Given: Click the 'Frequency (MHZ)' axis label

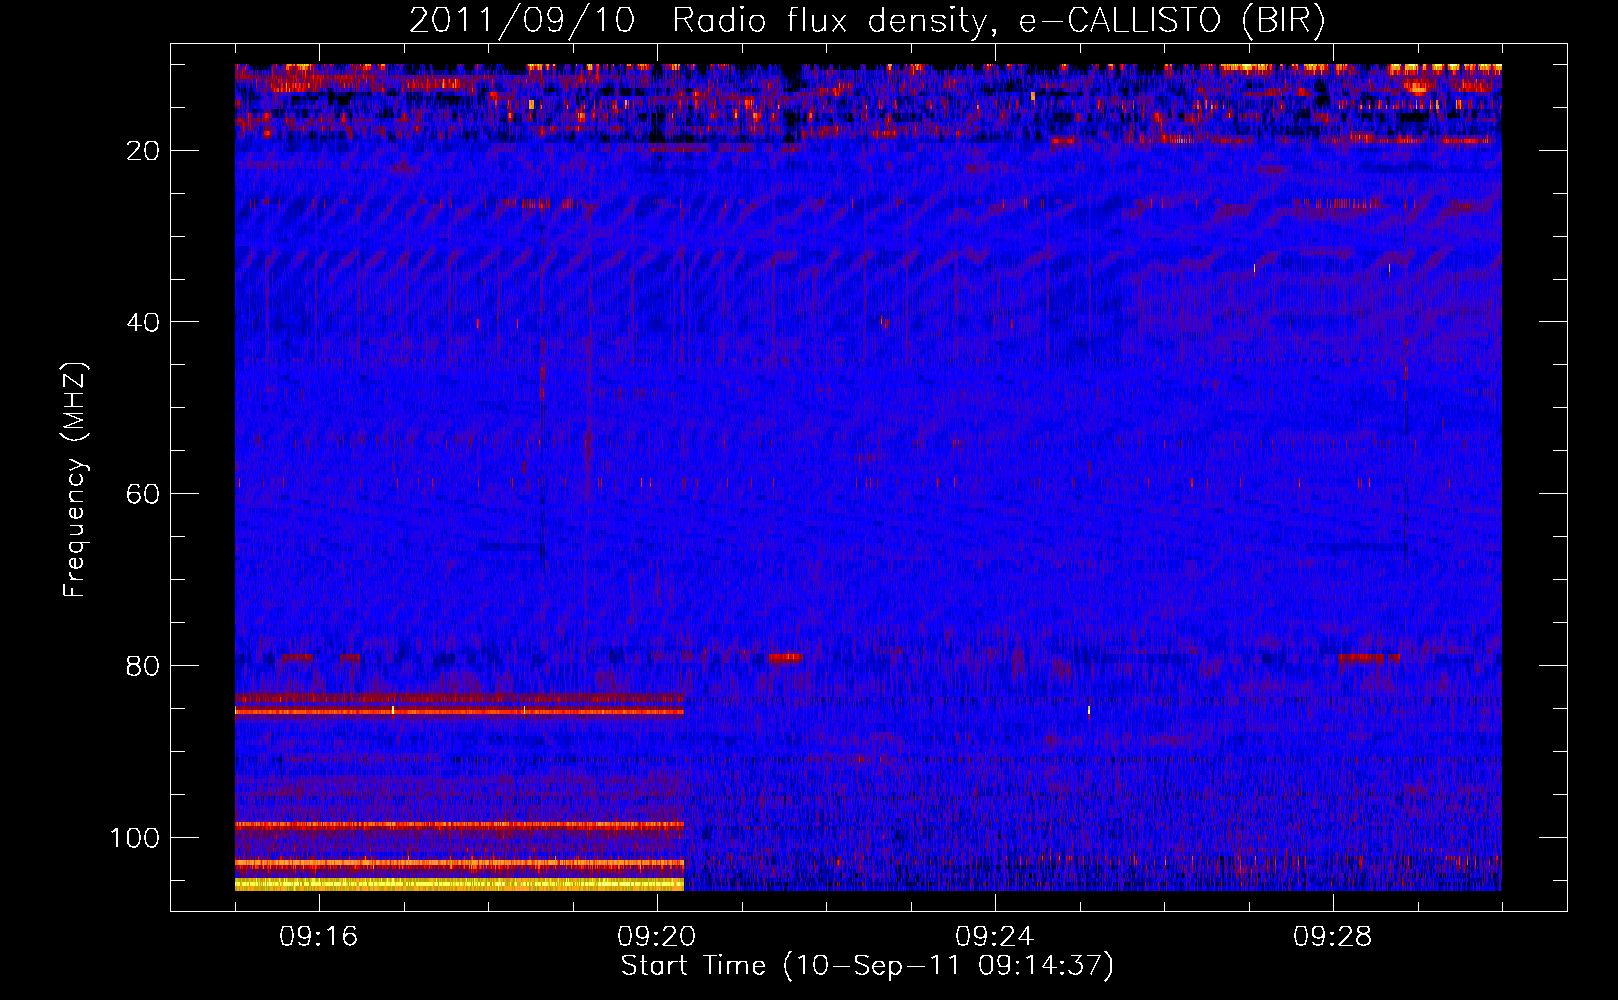Looking at the screenshot, I should (76, 479).
